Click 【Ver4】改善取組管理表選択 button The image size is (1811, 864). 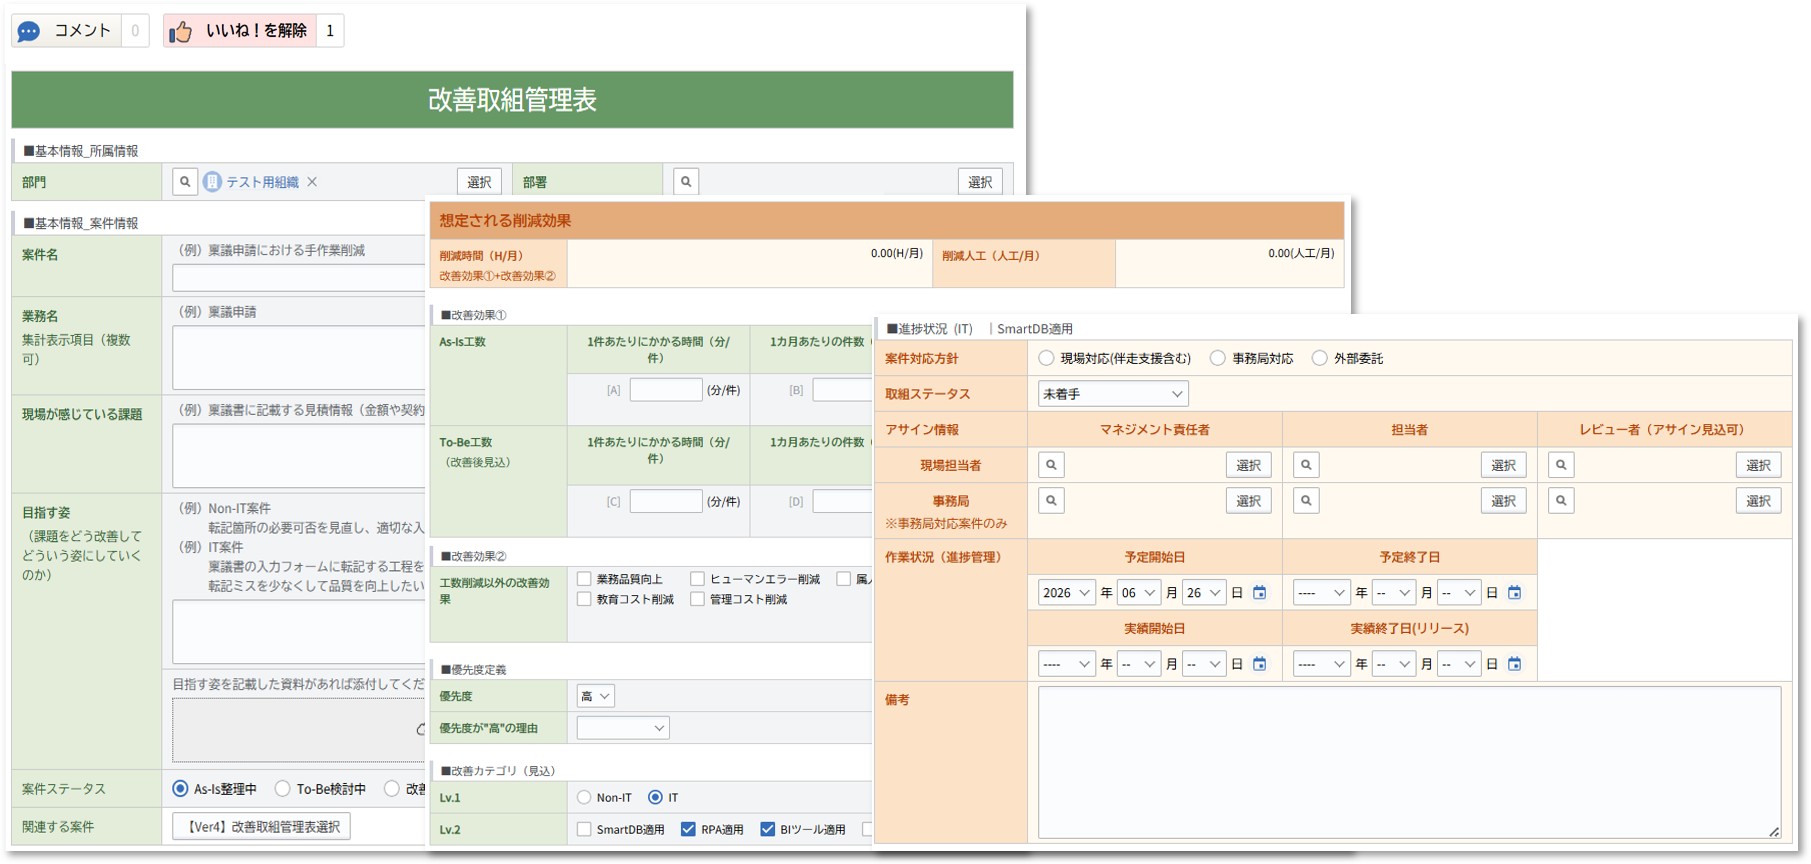[x=262, y=827]
